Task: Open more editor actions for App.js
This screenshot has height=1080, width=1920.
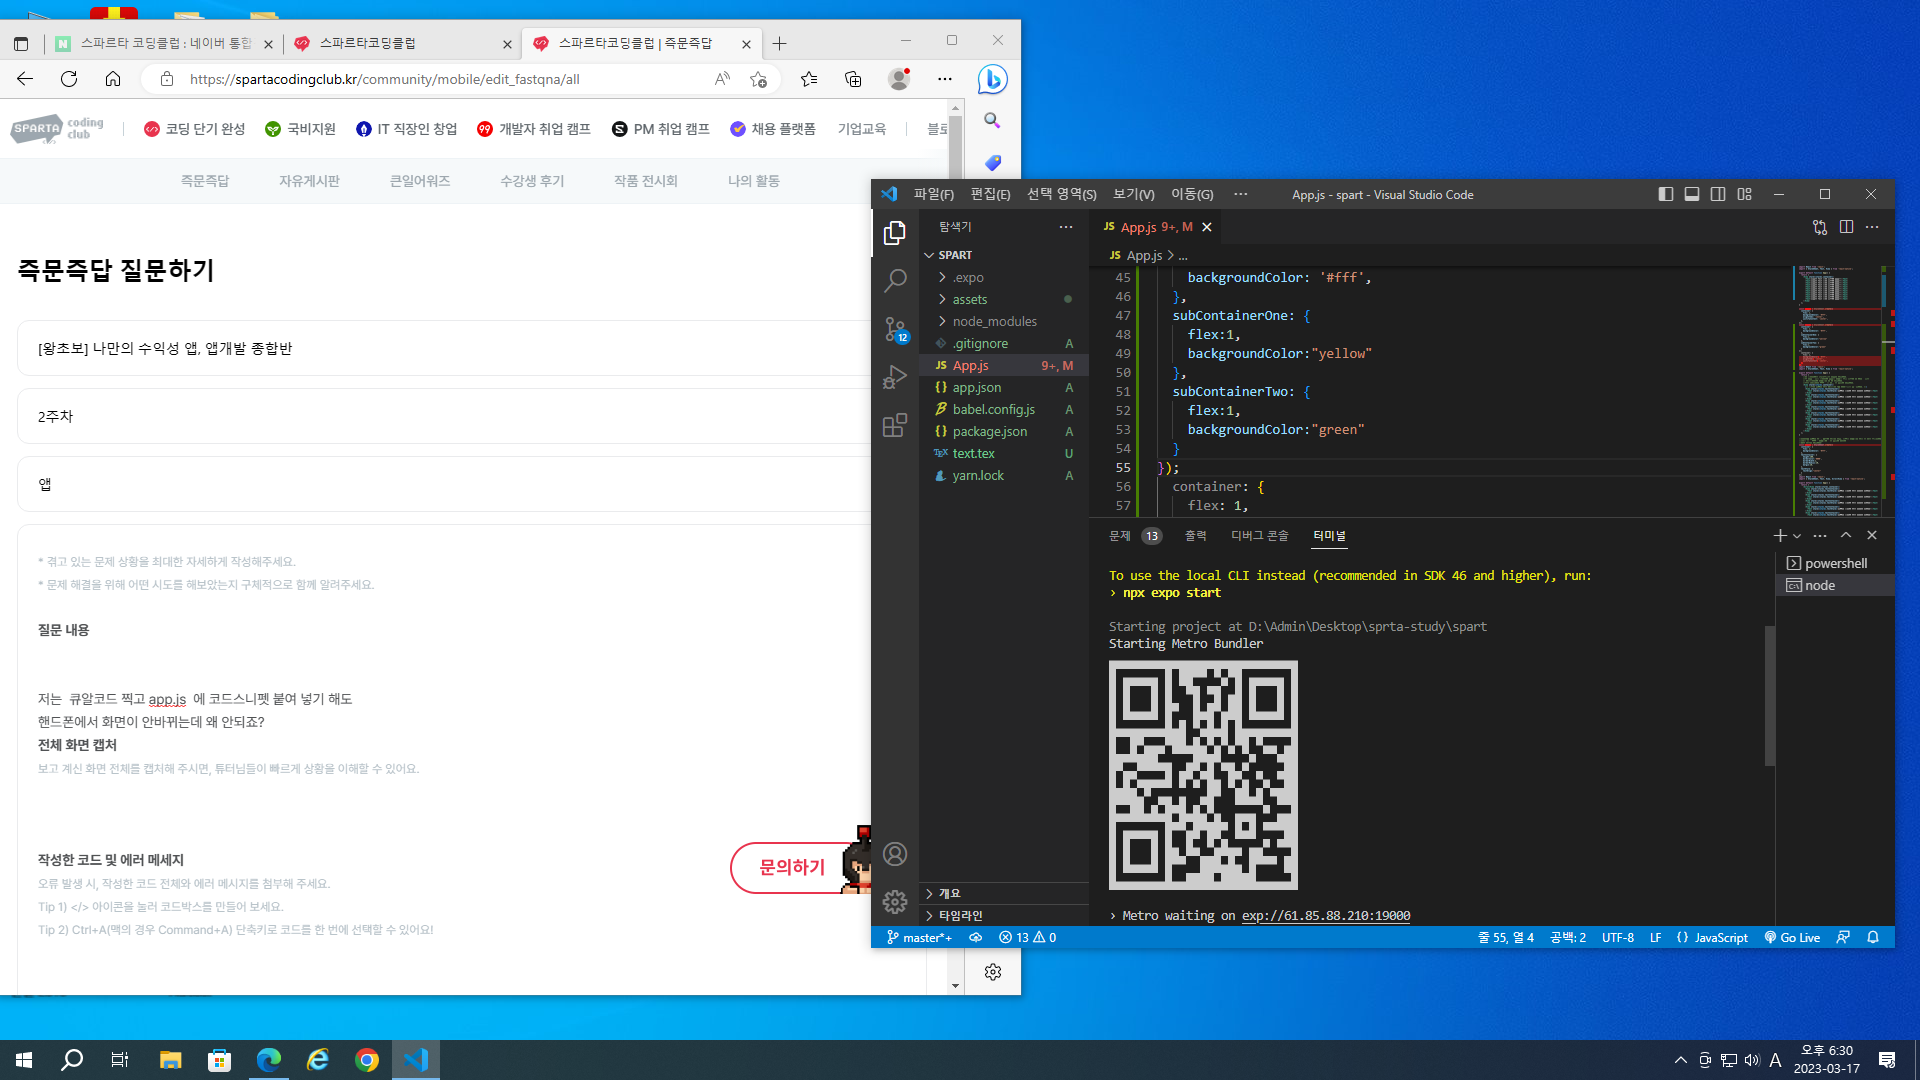Action: pos(1872,227)
